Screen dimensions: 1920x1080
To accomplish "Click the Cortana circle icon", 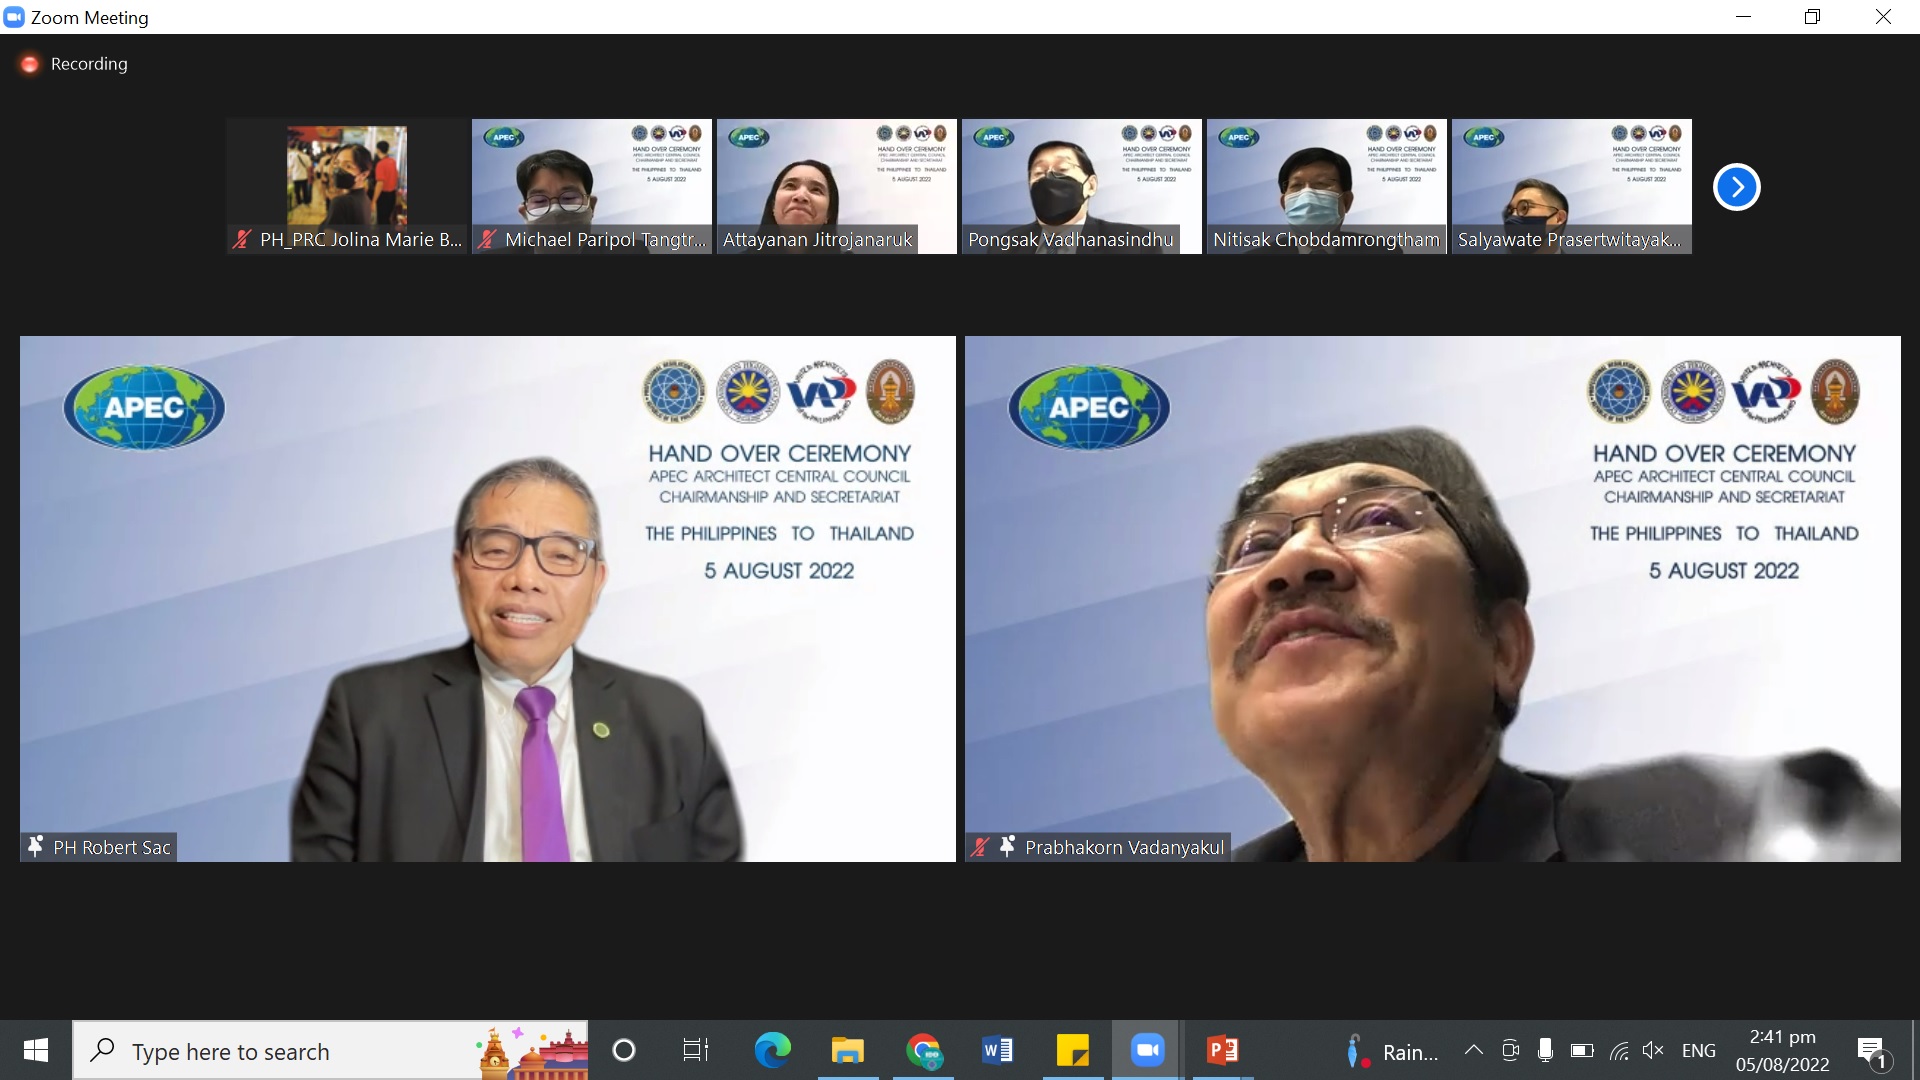I will (x=624, y=1050).
